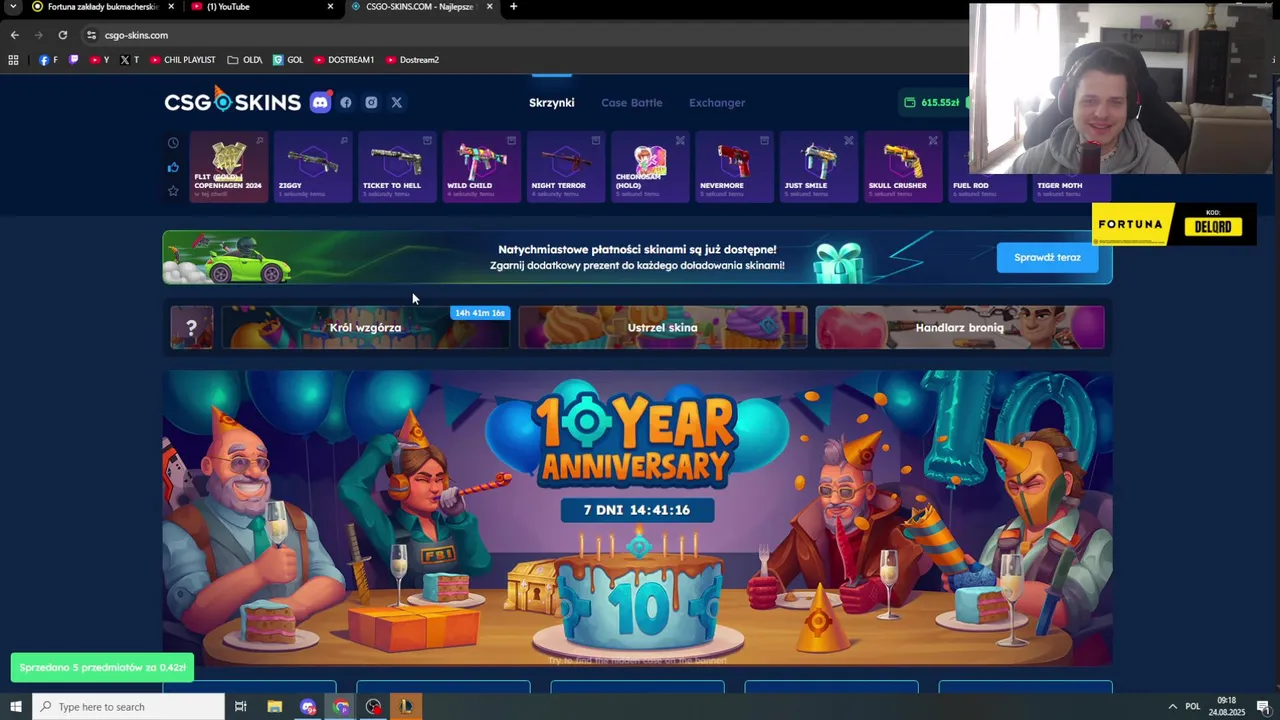Show best drops via thumbs-up icon
Image resolution: width=1280 pixels, height=720 pixels.
click(x=173, y=167)
